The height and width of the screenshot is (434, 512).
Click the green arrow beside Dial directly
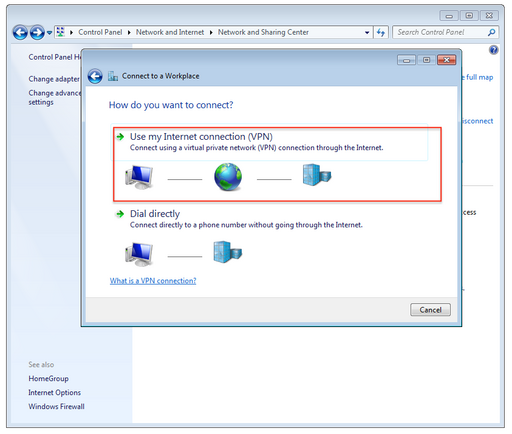[120, 214]
